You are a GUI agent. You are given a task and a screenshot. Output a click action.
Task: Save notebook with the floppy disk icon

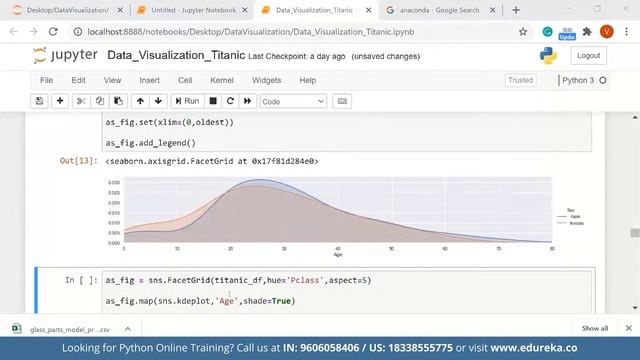click(x=39, y=101)
